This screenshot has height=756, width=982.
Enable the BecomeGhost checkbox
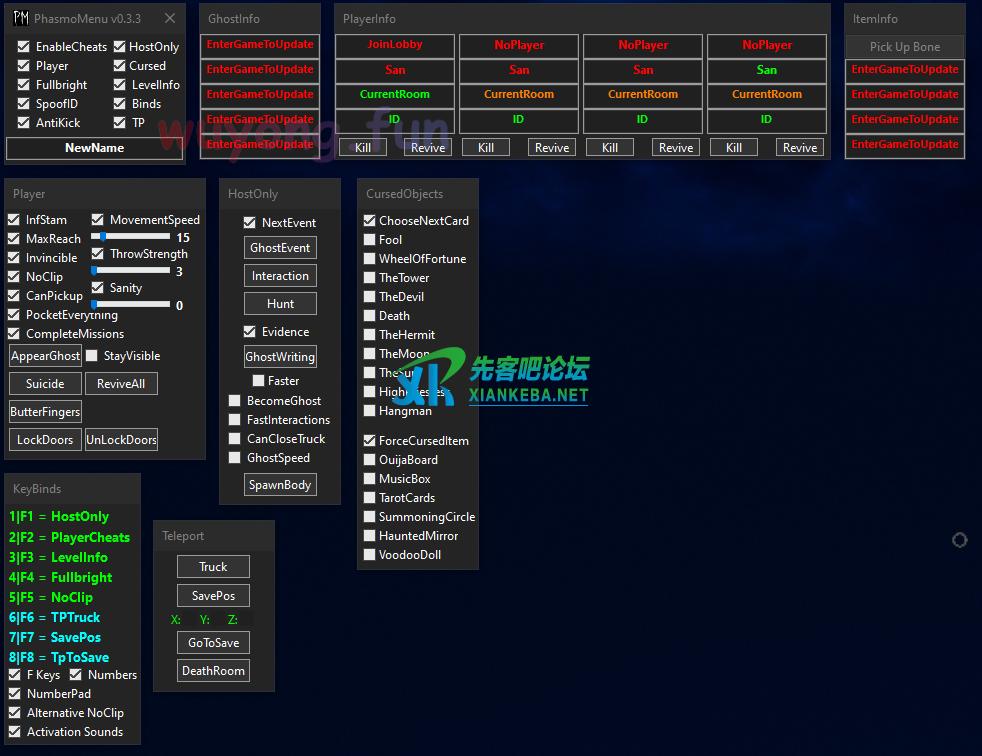[235, 401]
